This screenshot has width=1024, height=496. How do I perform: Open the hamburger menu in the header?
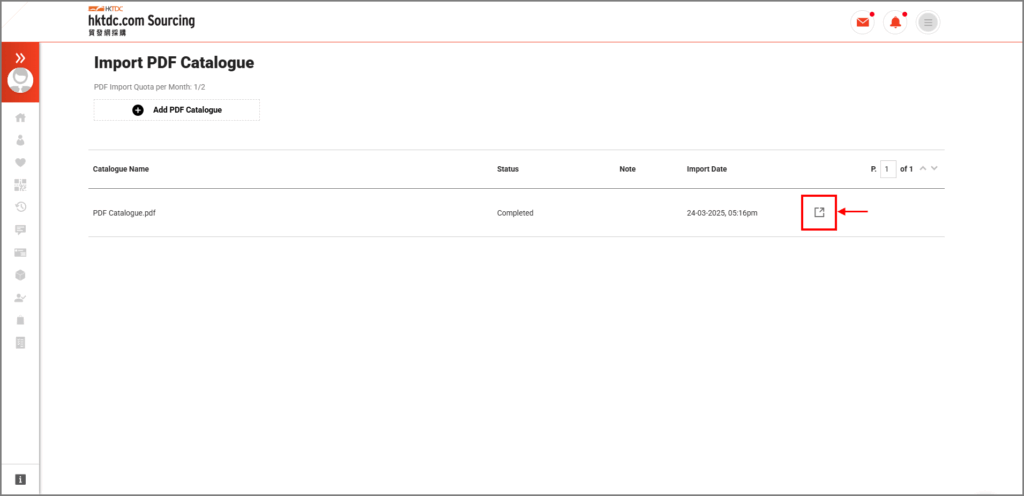928,22
